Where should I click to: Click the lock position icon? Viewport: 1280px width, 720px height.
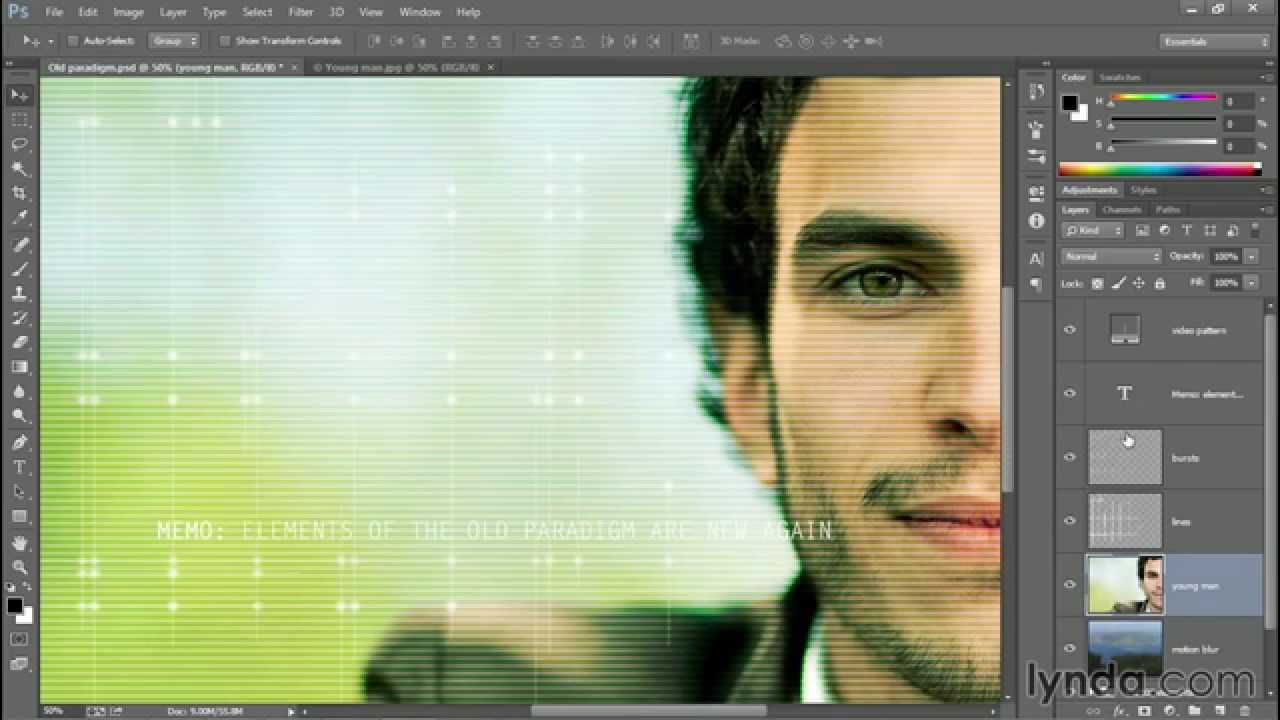pyautogui.click(x=1138, y=284)
